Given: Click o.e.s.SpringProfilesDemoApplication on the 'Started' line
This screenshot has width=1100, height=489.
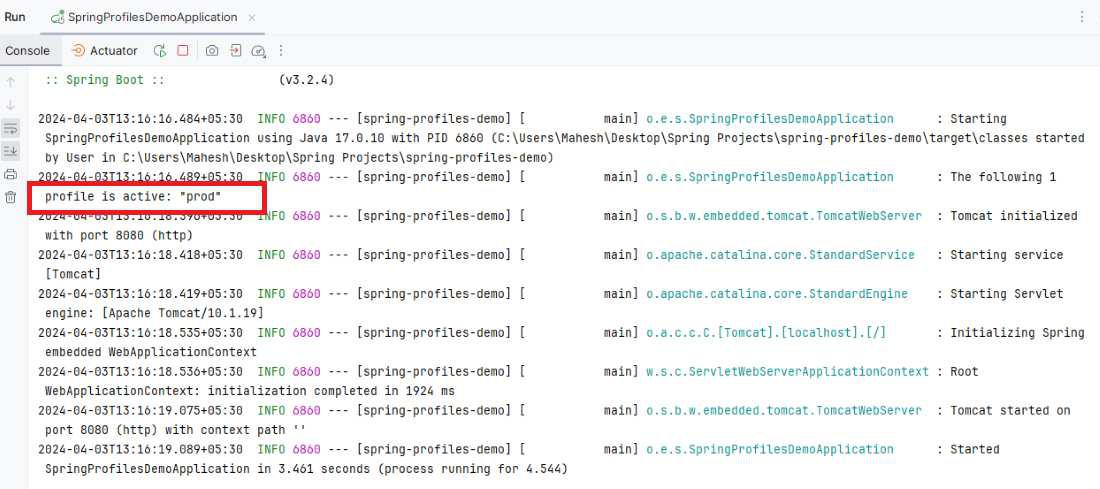Looking at the screenshot, I should coord(770,449).
